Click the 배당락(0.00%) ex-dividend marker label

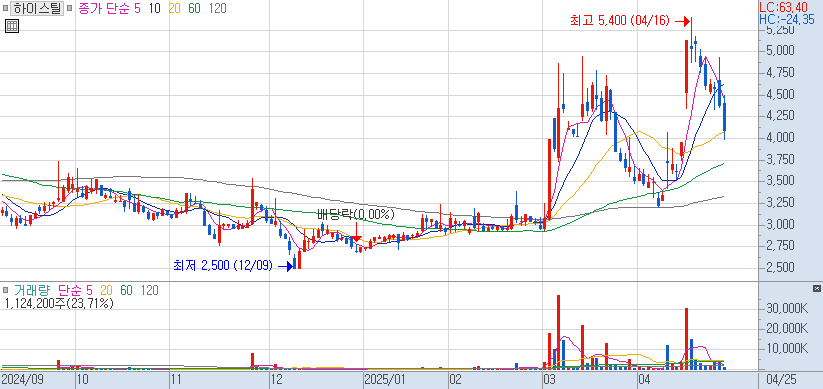(x=355, y=214)
